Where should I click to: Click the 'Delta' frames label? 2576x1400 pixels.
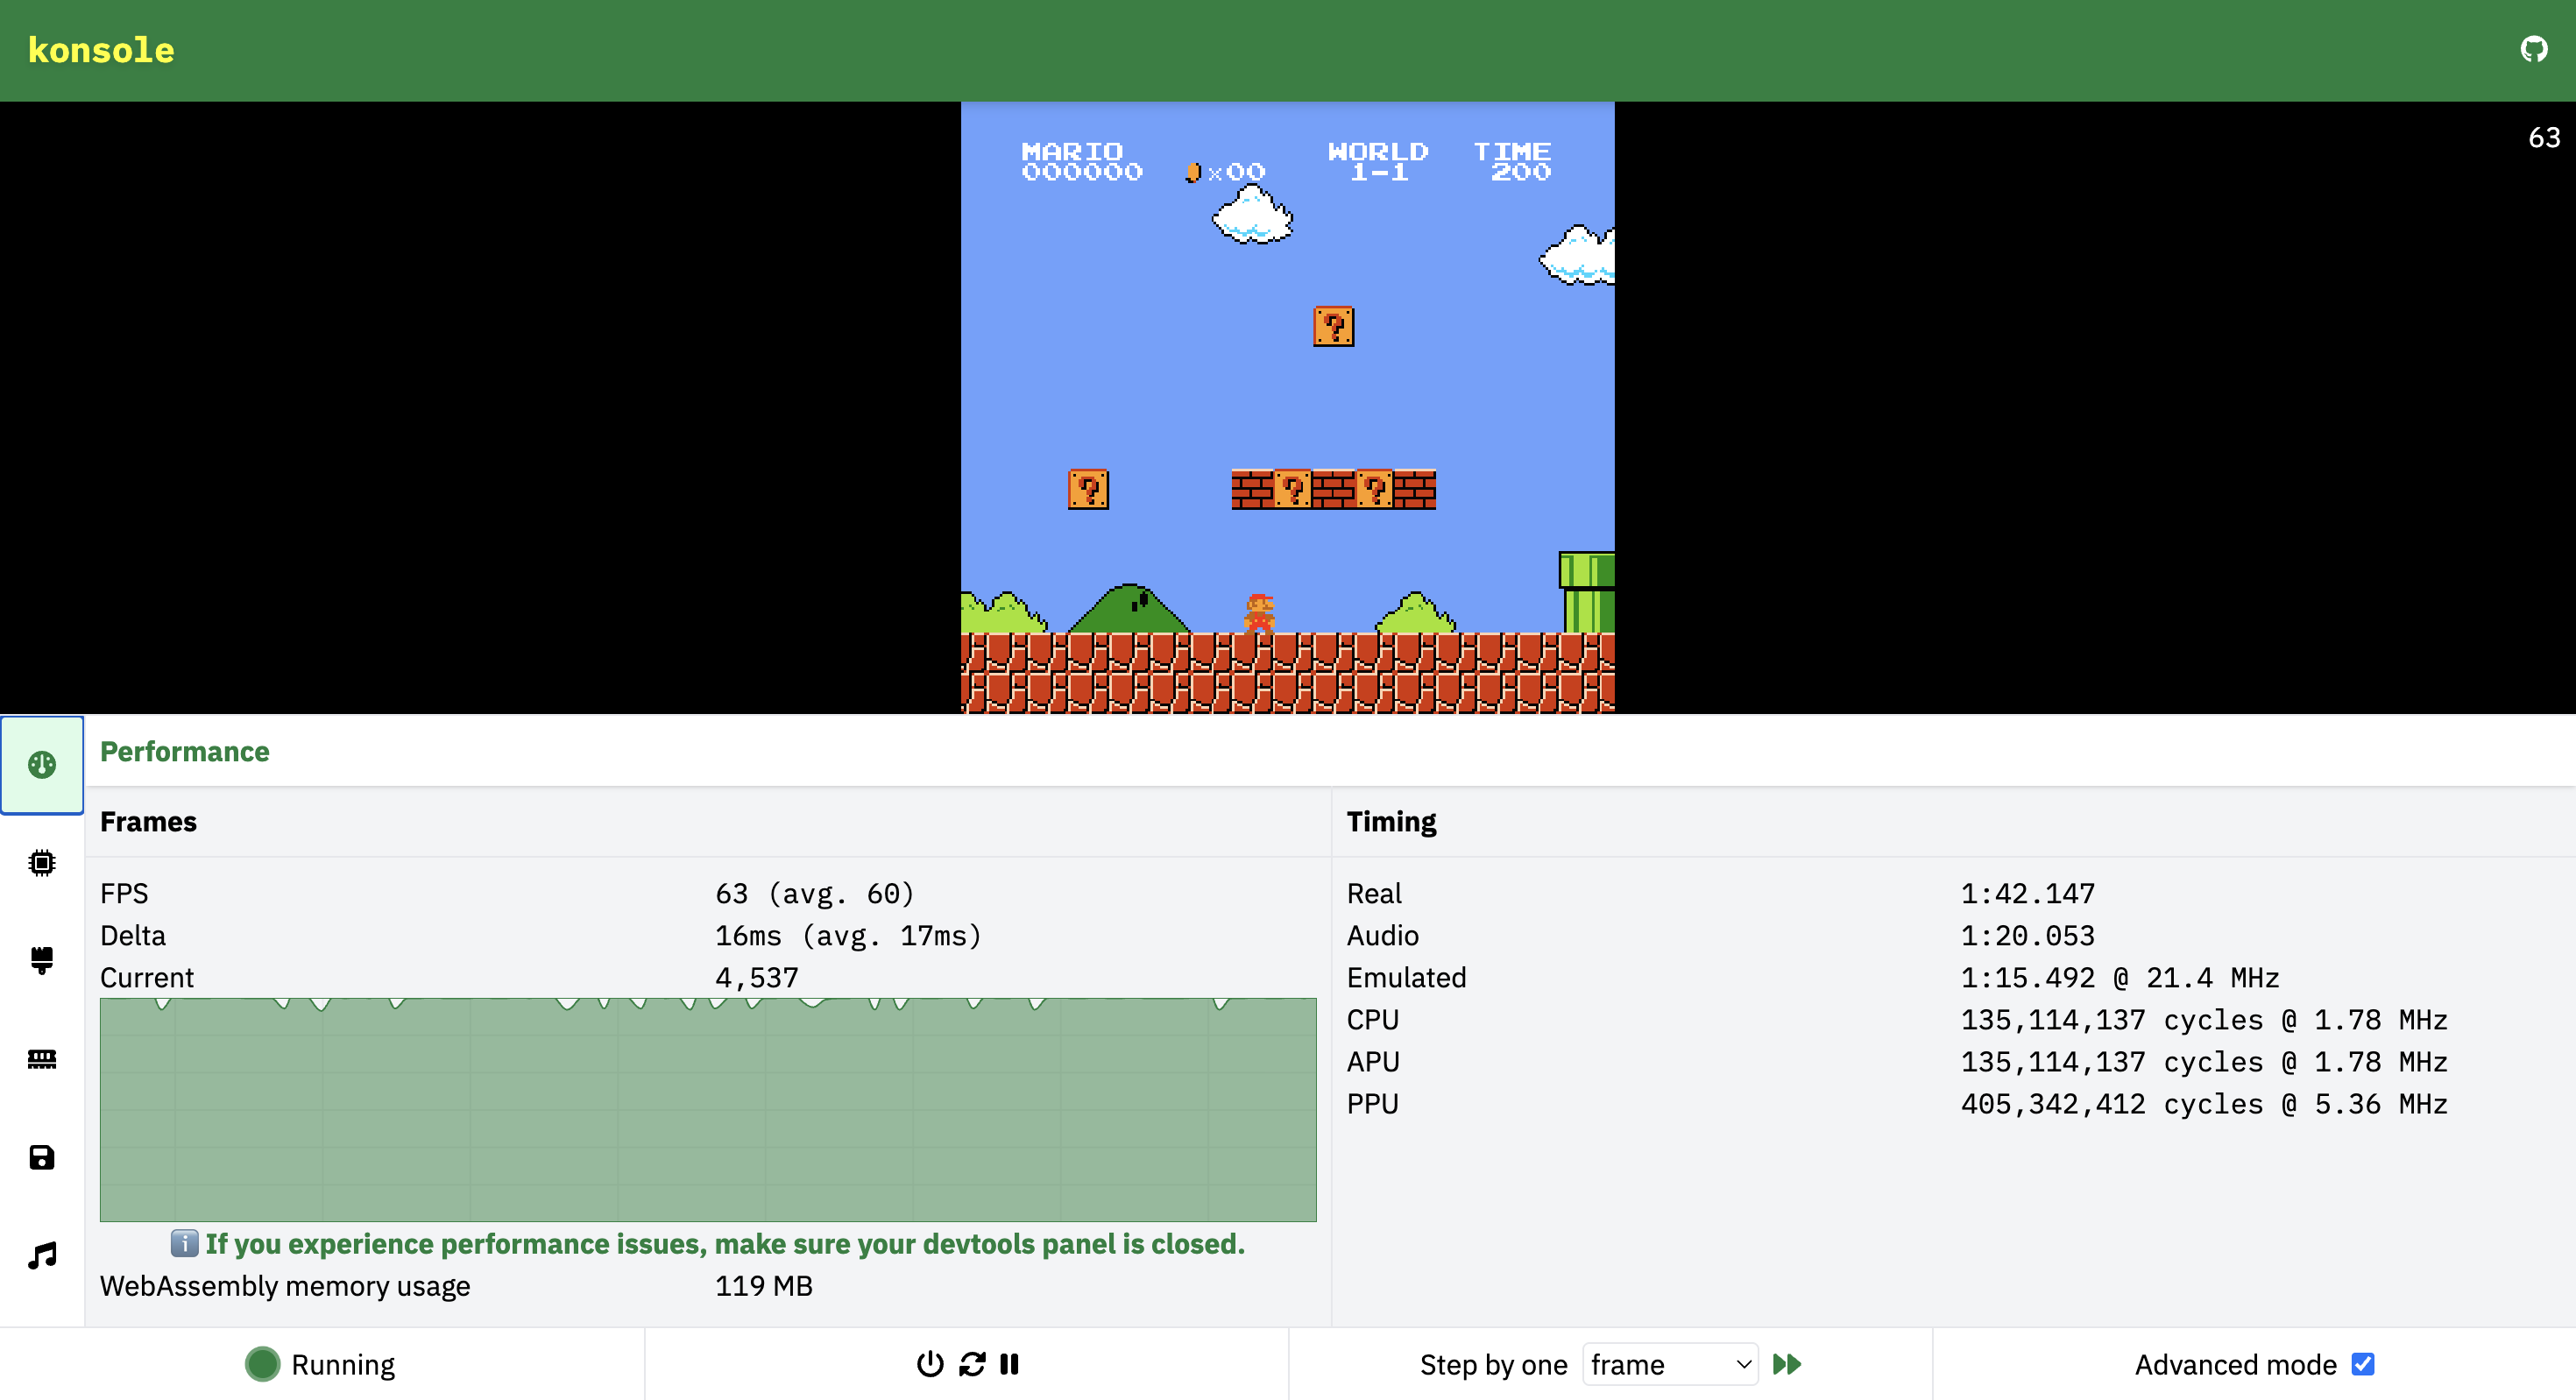[x=133, y=935]
